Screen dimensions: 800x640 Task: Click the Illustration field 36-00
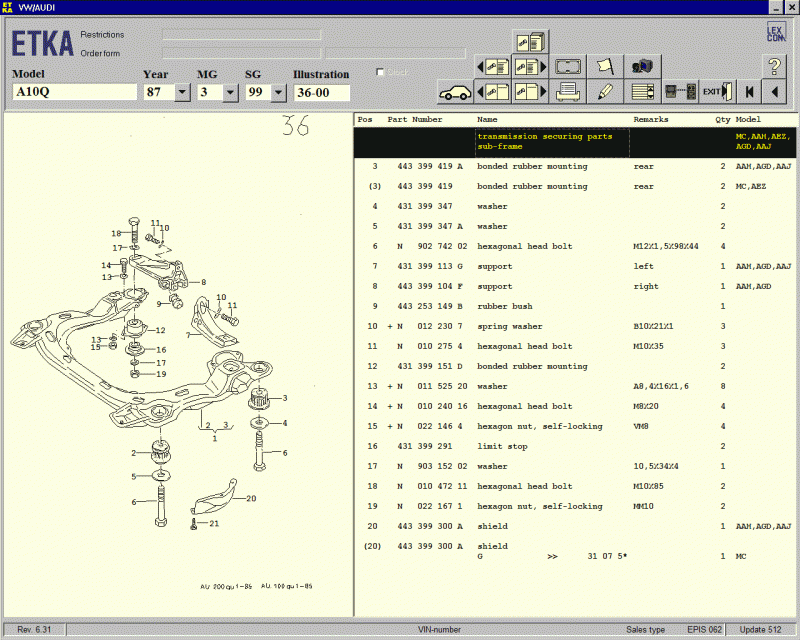pyautogui.click(x=320, y=92)
